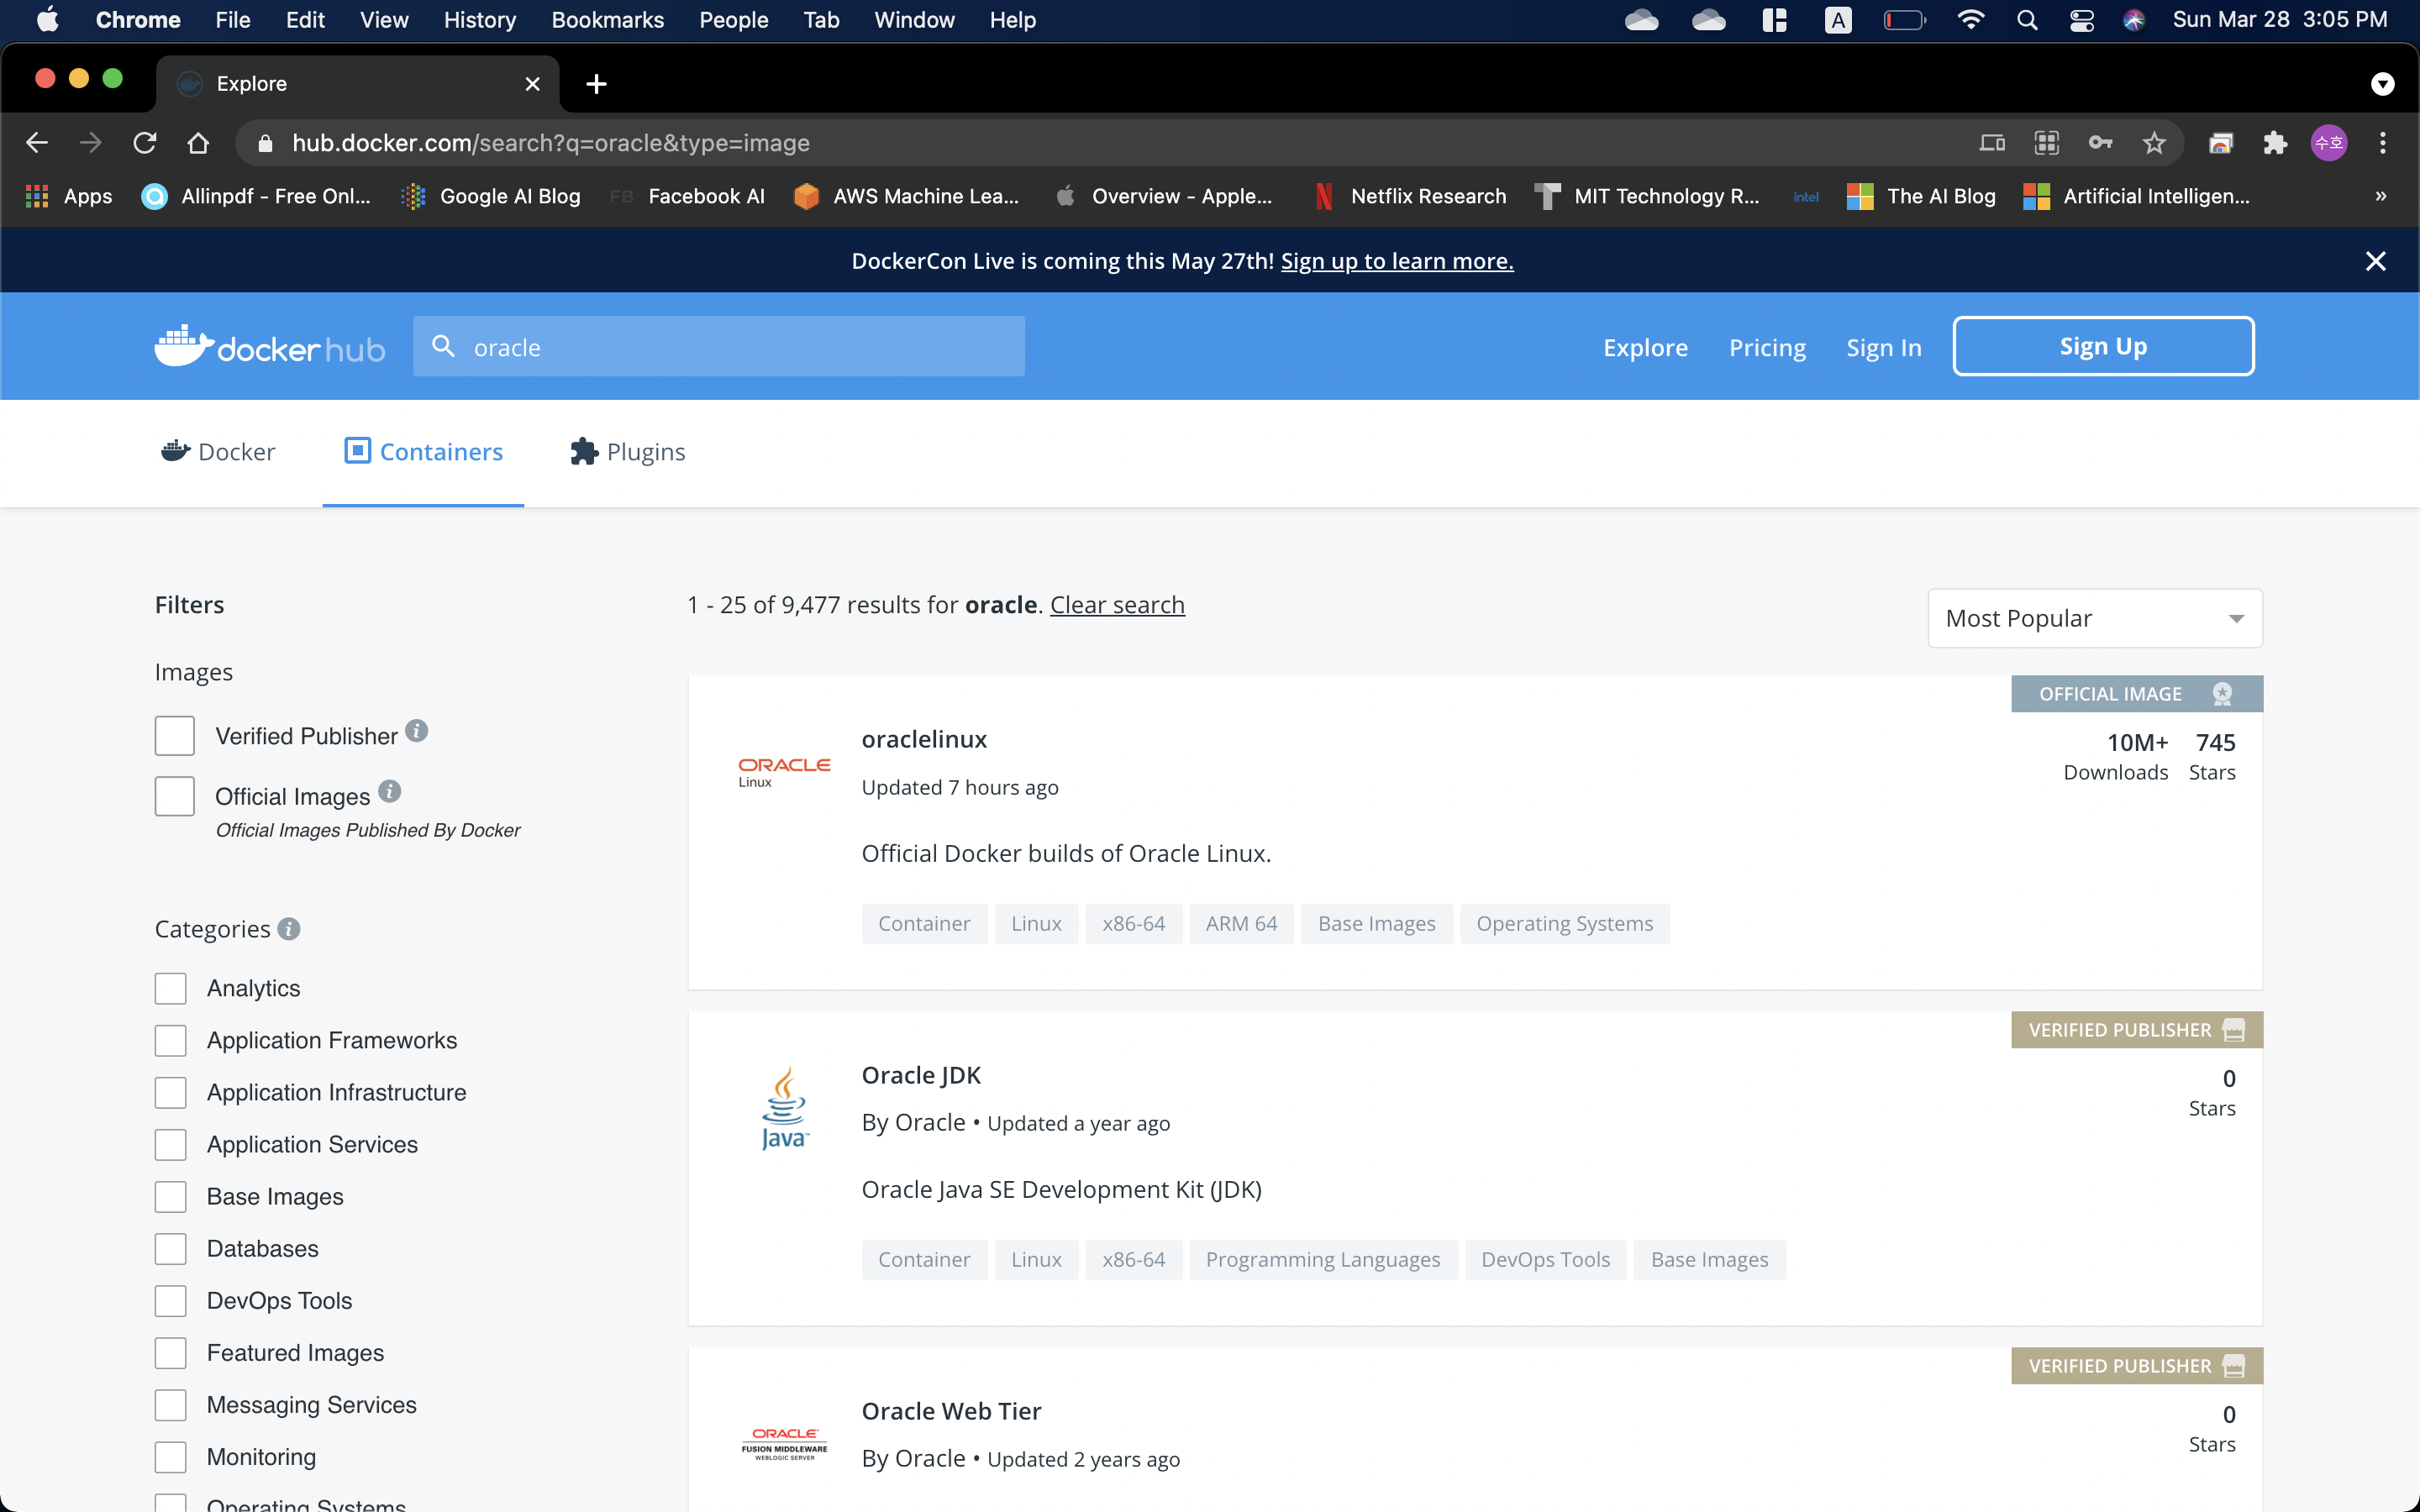Image resolution: width=2420 pixels, height=1512 pixels.
Task: Open the Explore link in header
Action: [1645, 347]
